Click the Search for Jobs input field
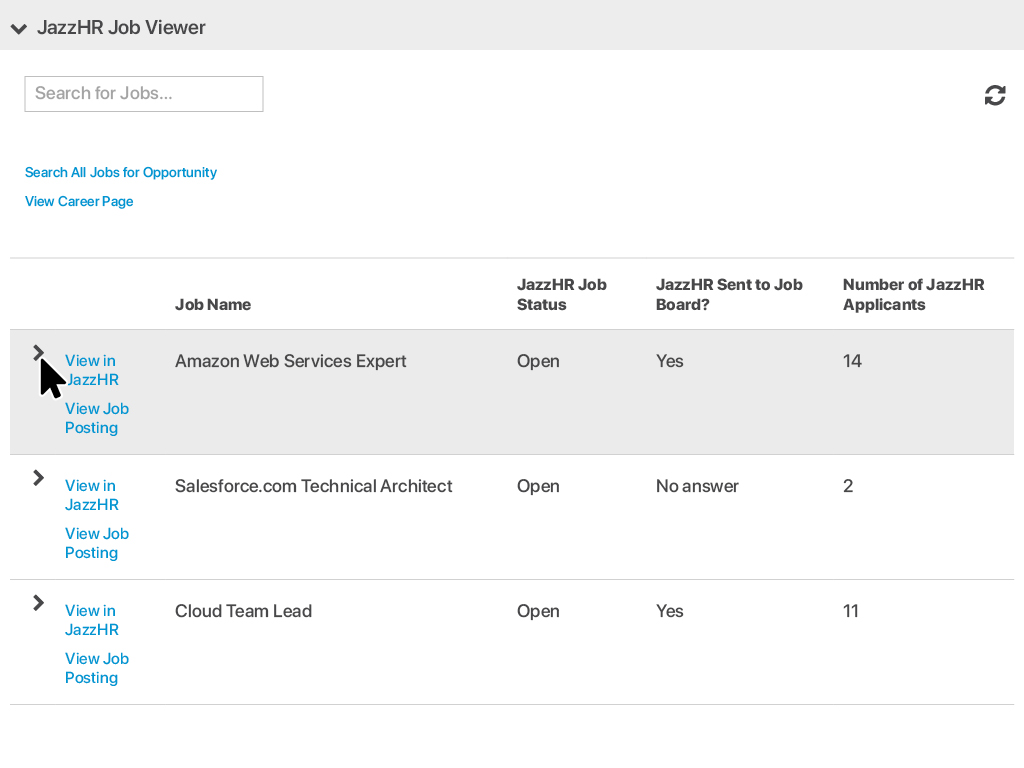This screenshot has width=1024, height=768. pos(144,94)
